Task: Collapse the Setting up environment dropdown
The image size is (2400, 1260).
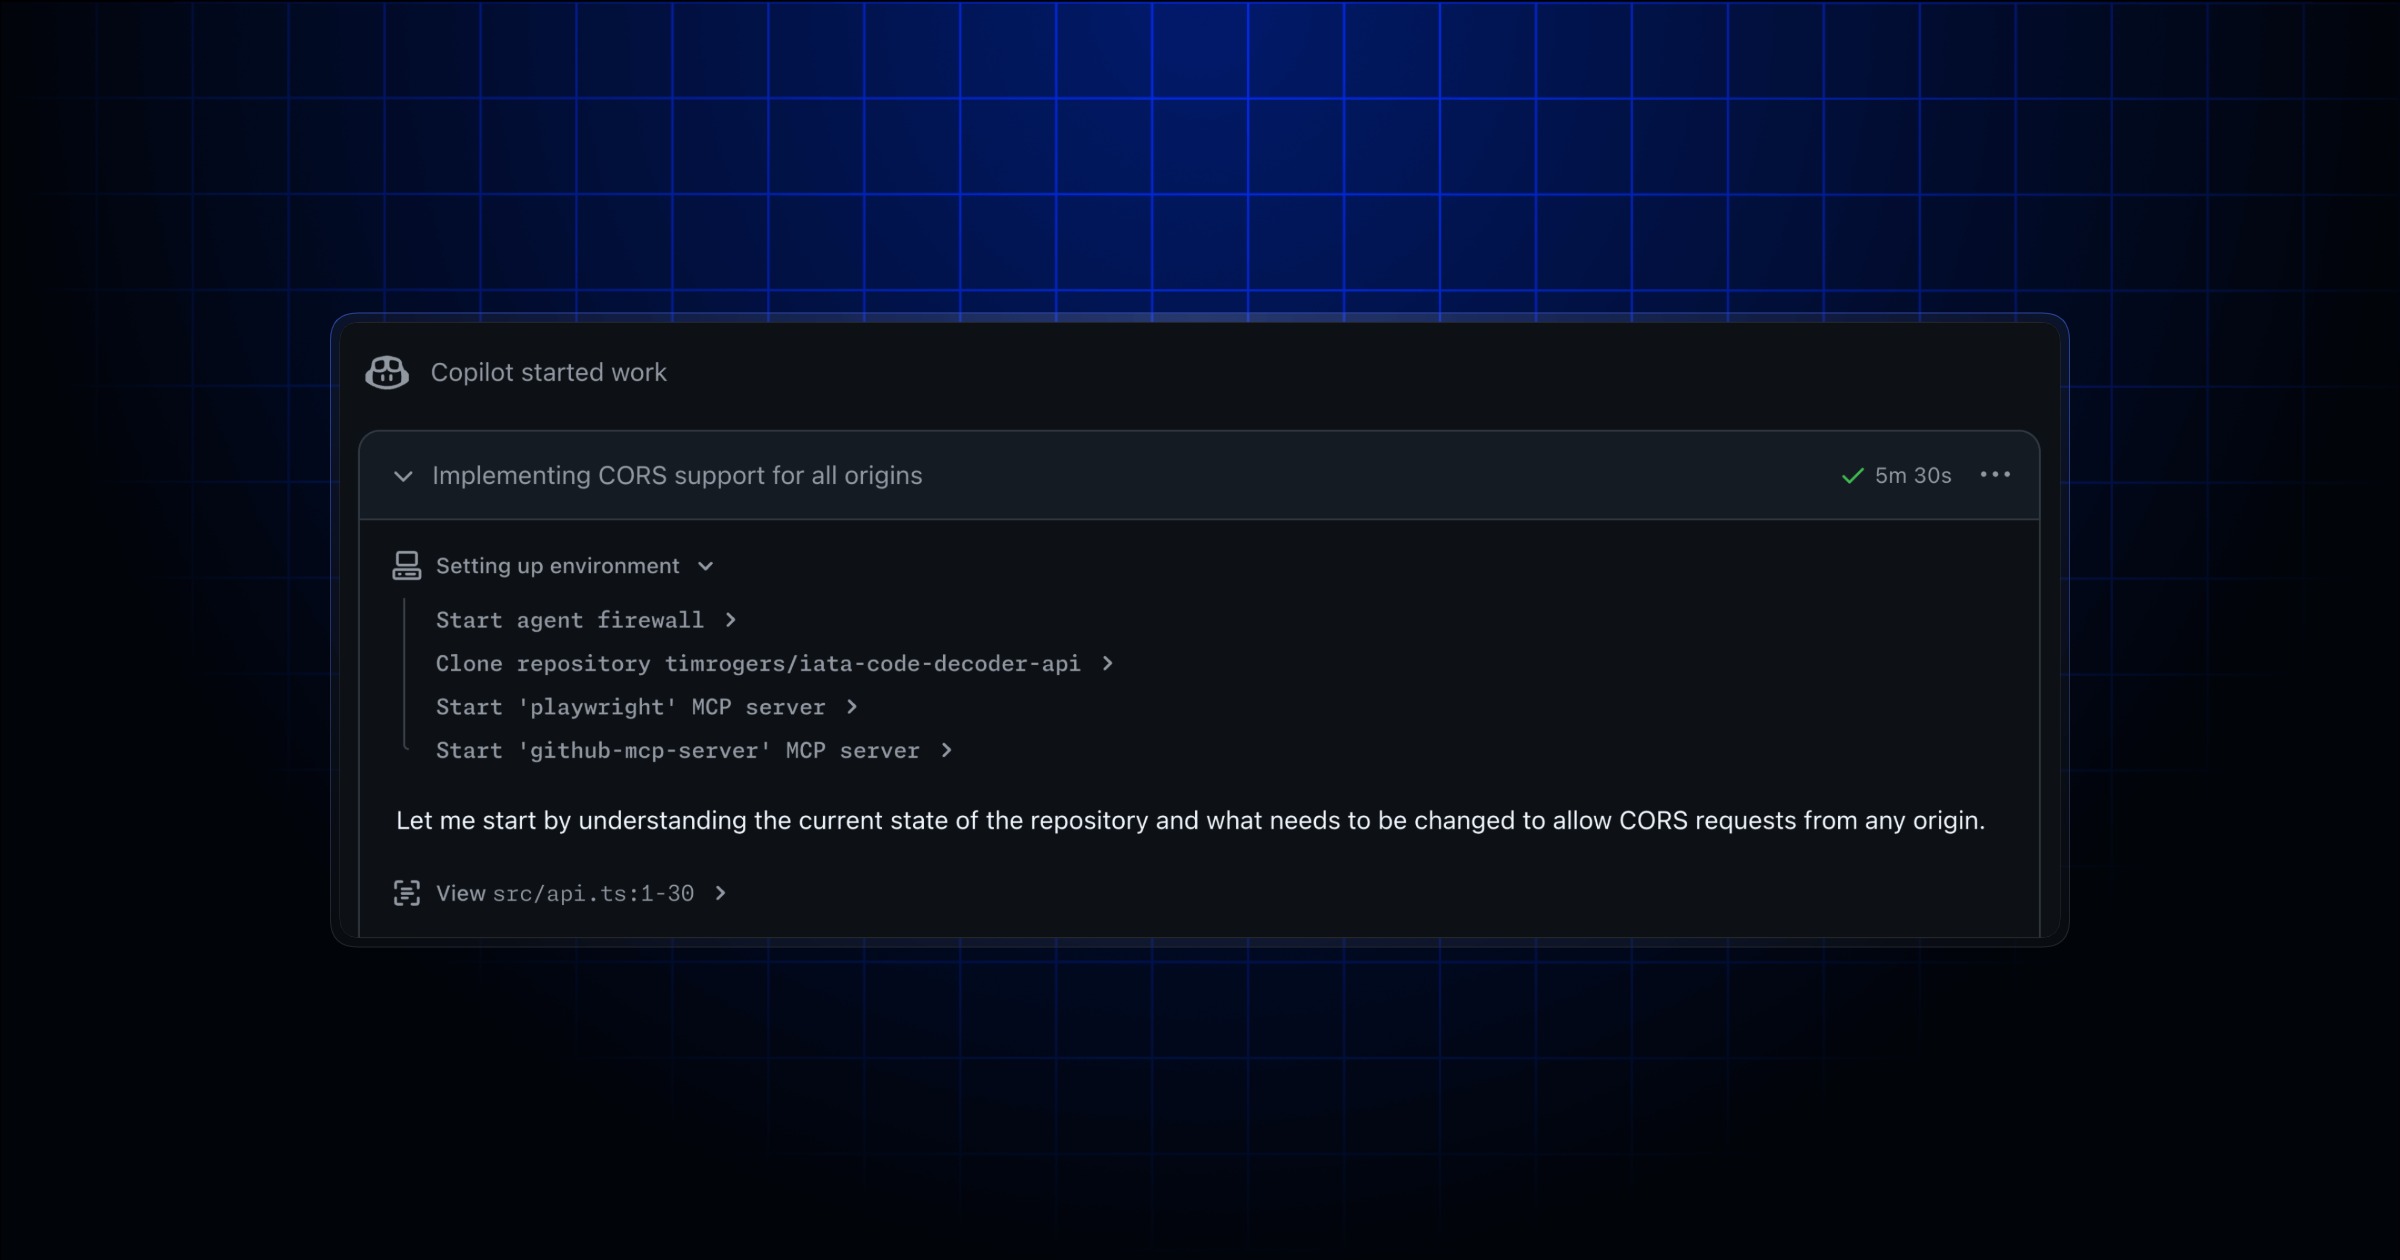Action: click(x=706, y=566)
